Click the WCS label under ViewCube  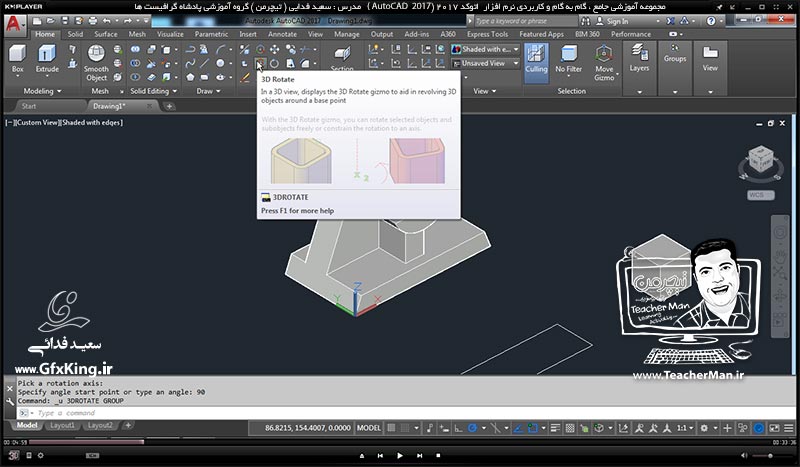[761, 195]
